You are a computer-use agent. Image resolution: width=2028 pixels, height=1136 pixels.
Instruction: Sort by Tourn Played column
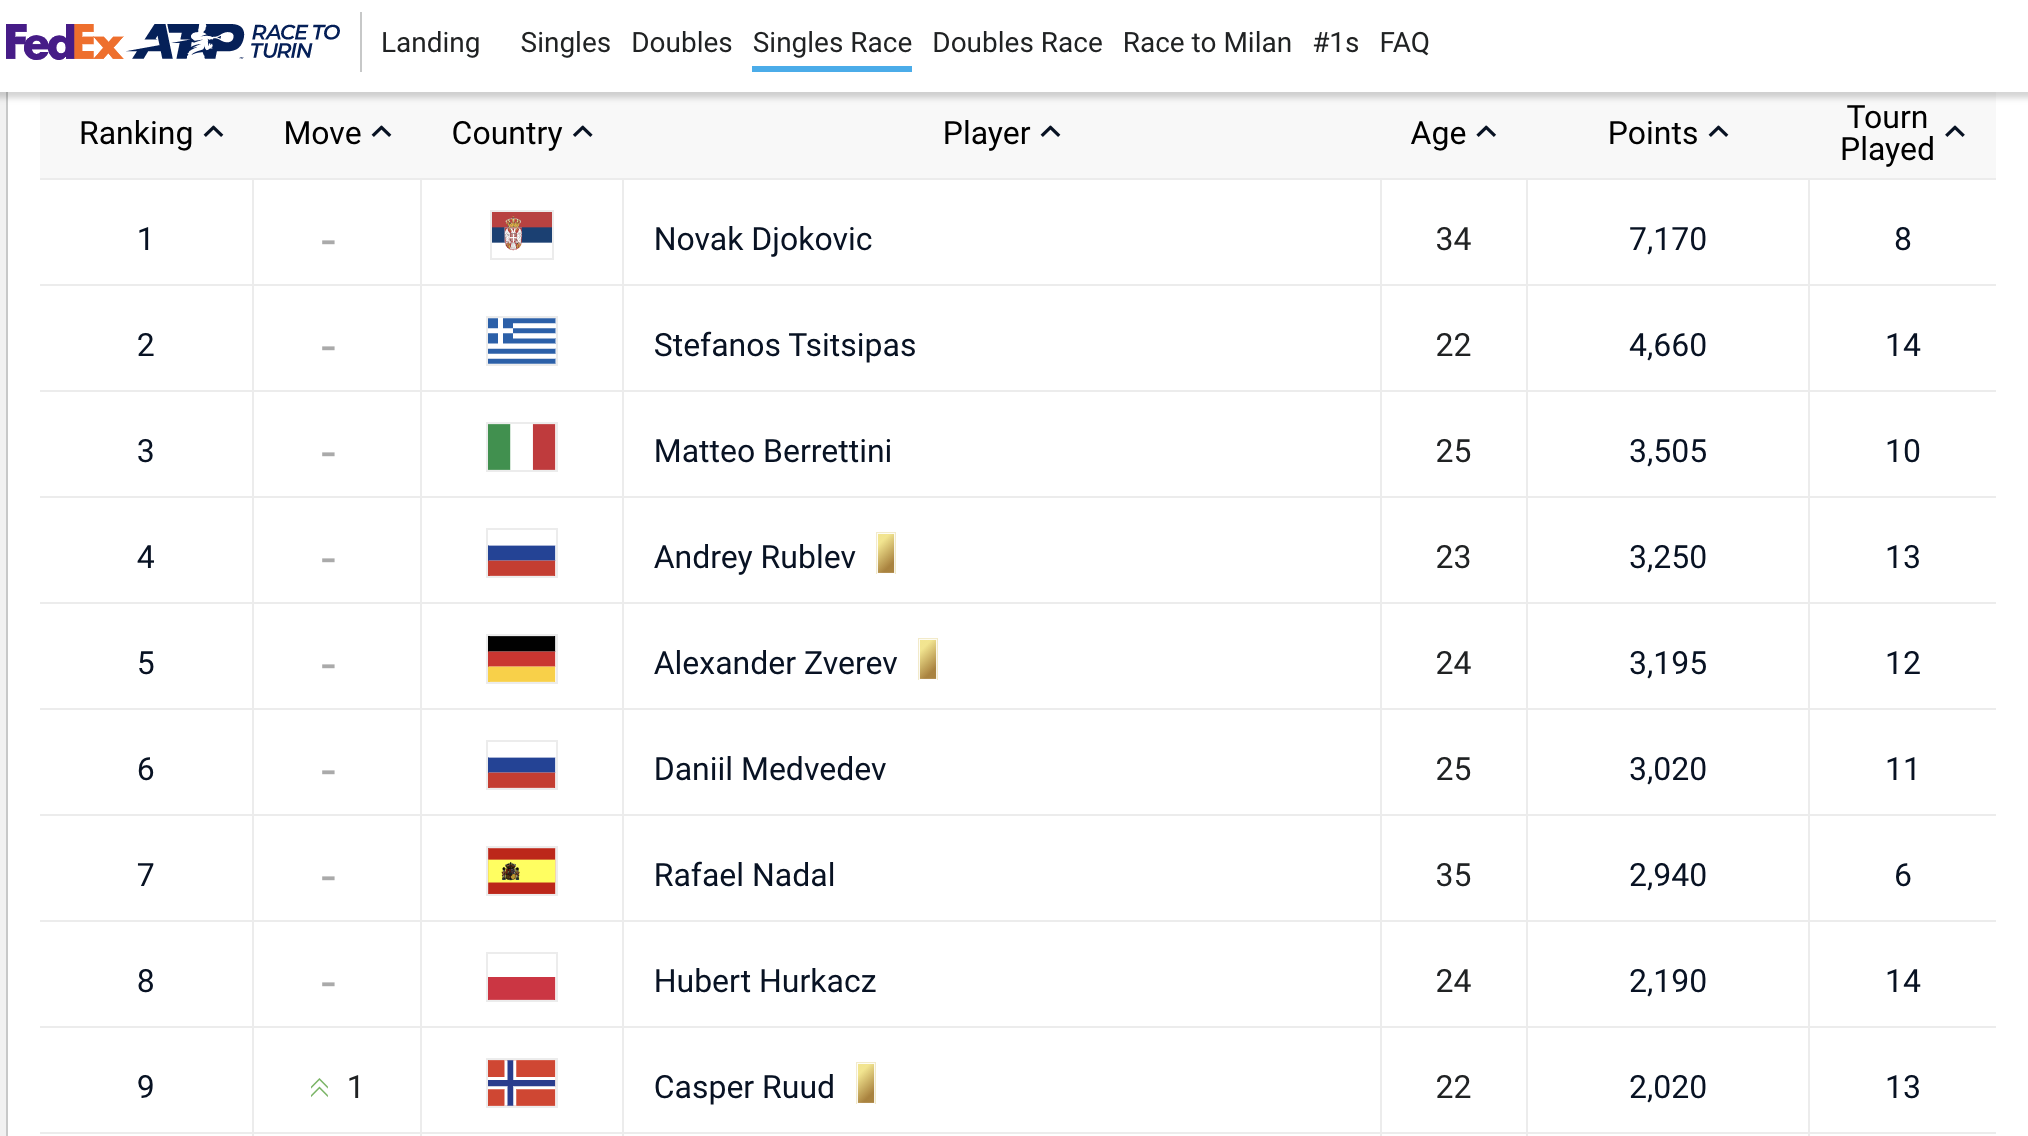pos(1902,133)
